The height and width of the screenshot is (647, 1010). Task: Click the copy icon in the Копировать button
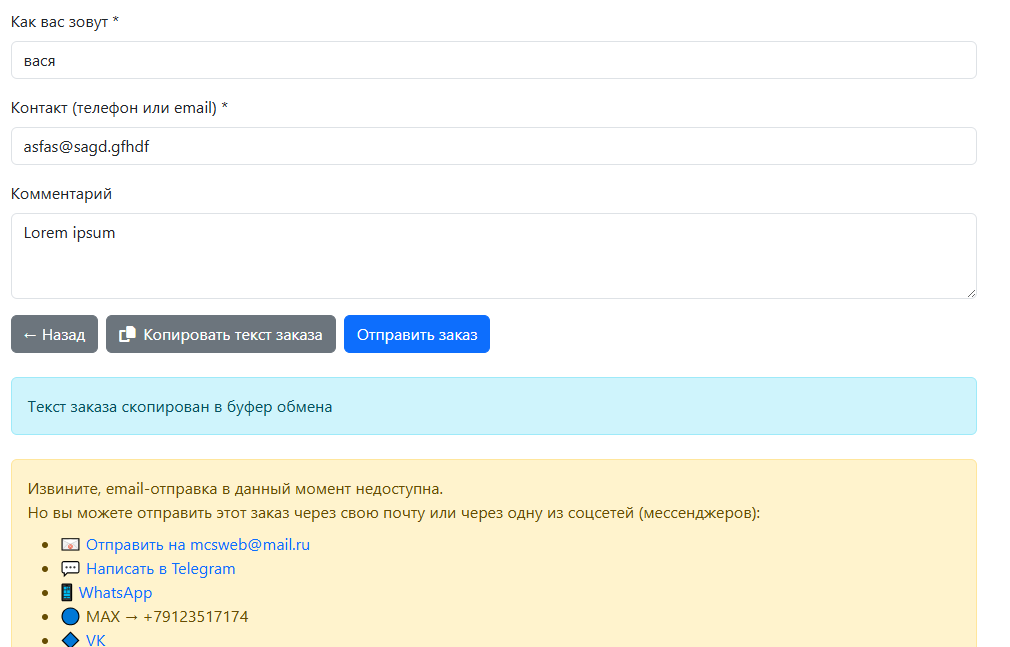127,335
